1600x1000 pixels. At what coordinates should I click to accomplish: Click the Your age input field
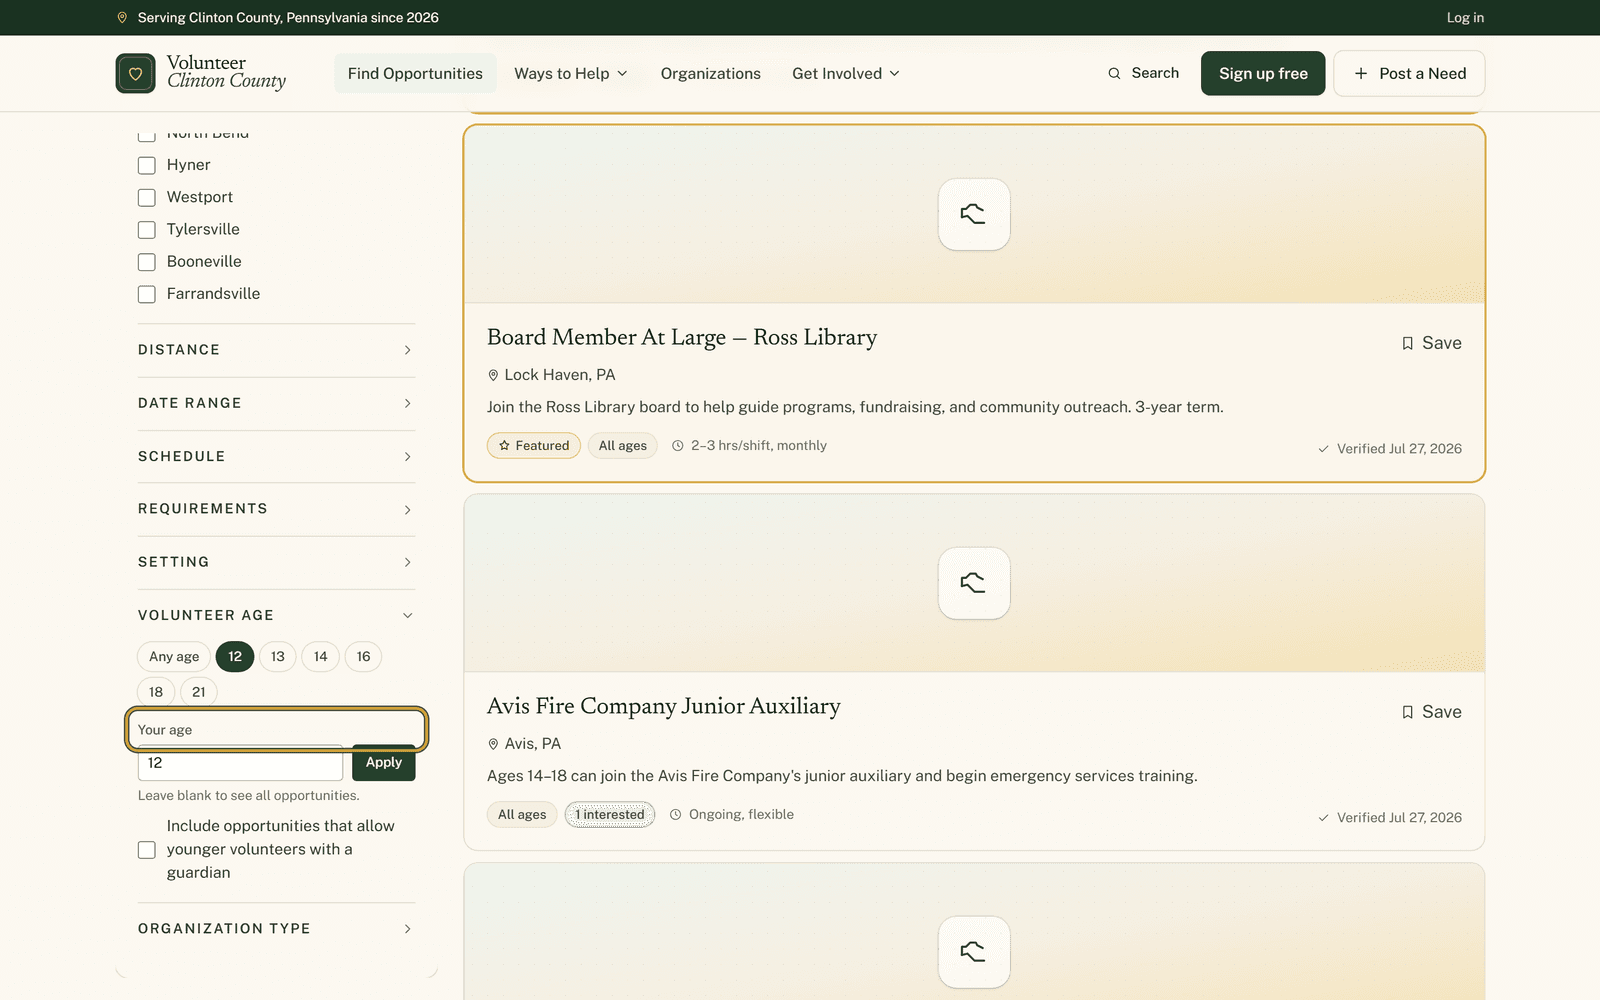coord(240,763)
